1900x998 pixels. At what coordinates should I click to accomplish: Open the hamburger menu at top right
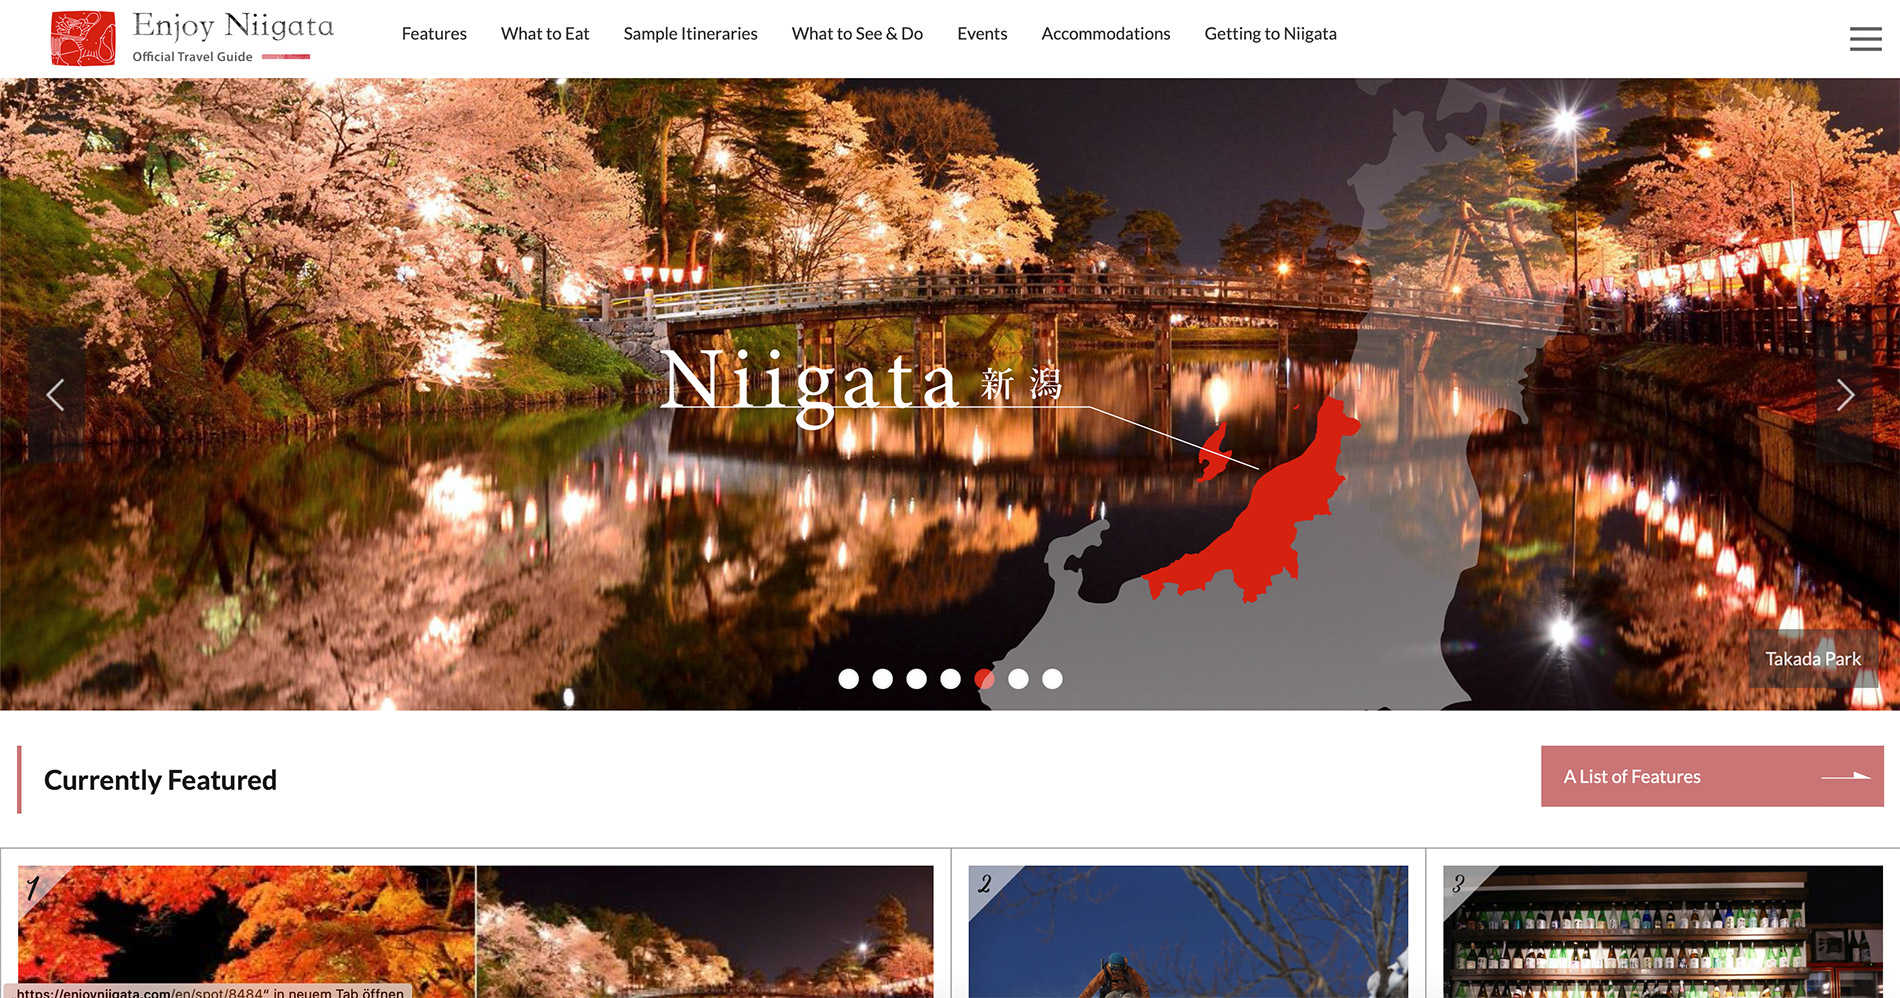(1864, 38)
